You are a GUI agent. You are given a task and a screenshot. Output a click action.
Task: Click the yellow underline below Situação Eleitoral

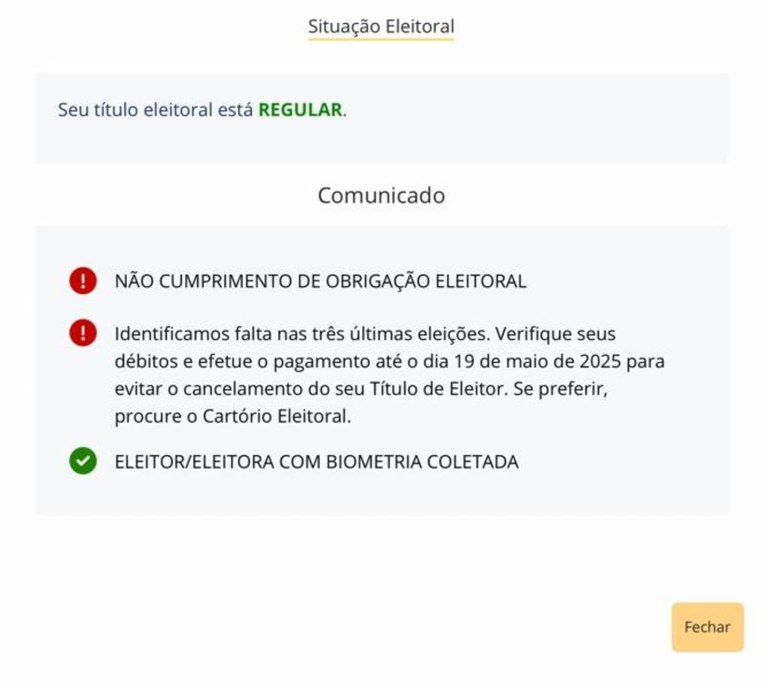coord(381,40)
